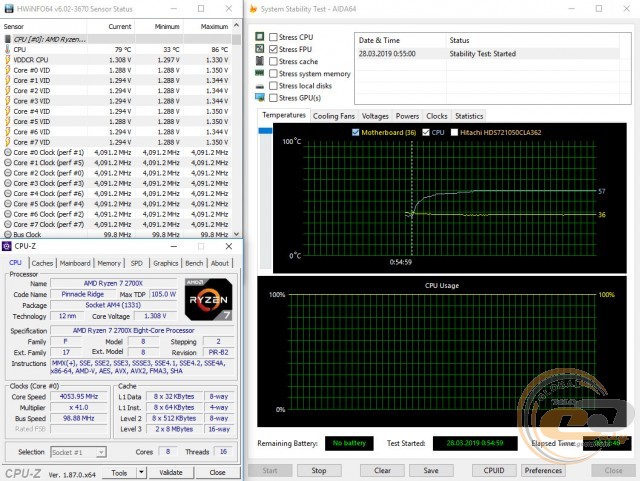Image resolution: width=640 pixels, height=481 pixels.
Task: Enable Stress system memory checkbox
Action: [x=273, y=73]
